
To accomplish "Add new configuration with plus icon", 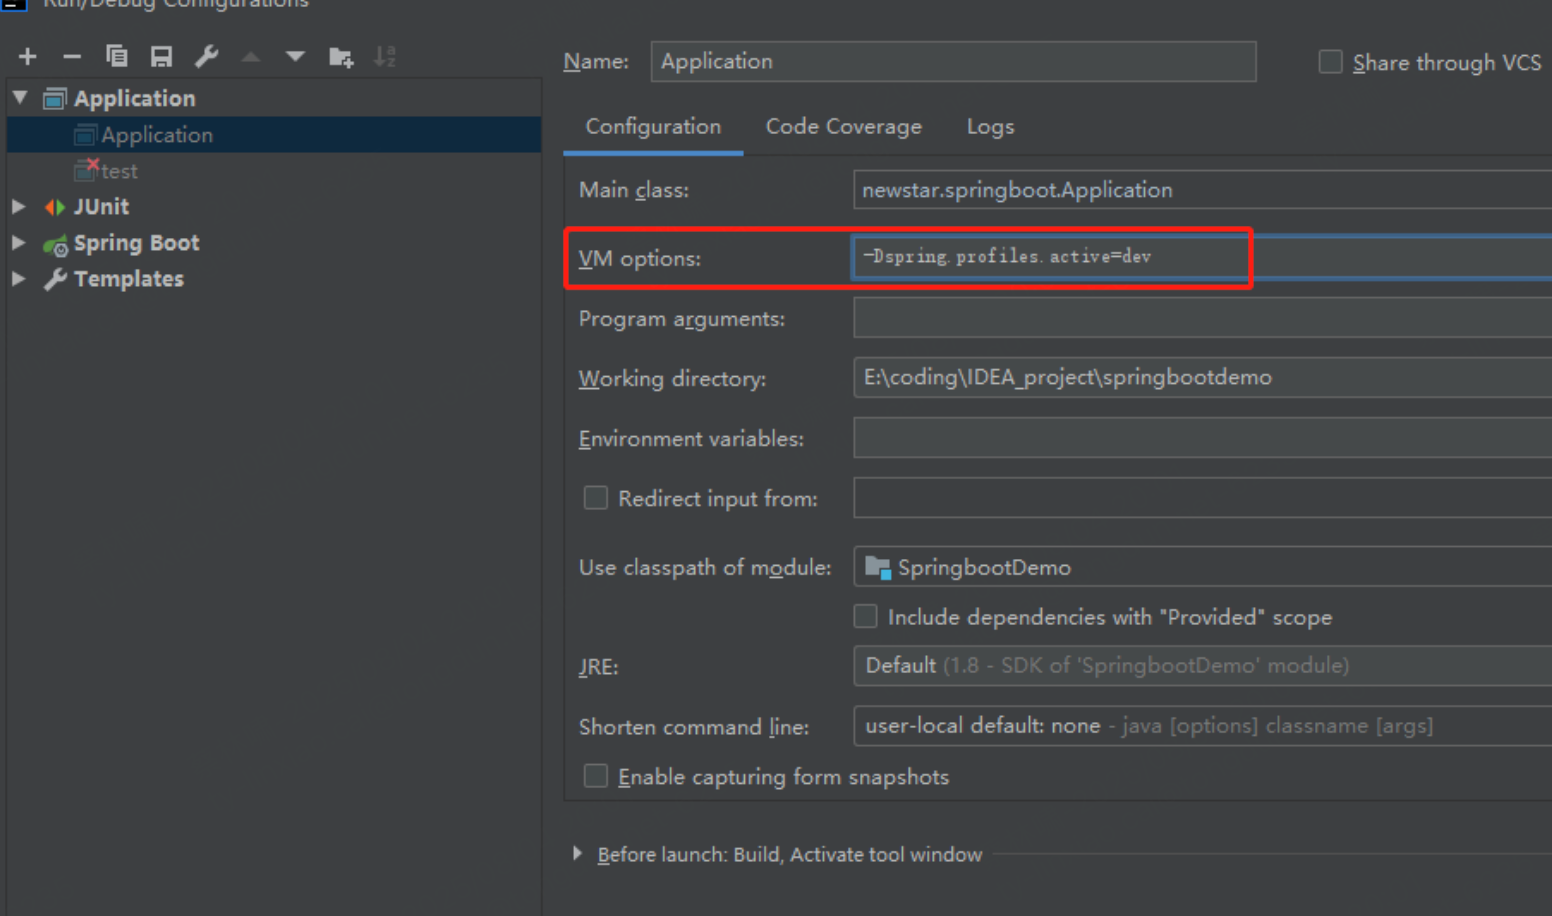I will pos(28,57).
